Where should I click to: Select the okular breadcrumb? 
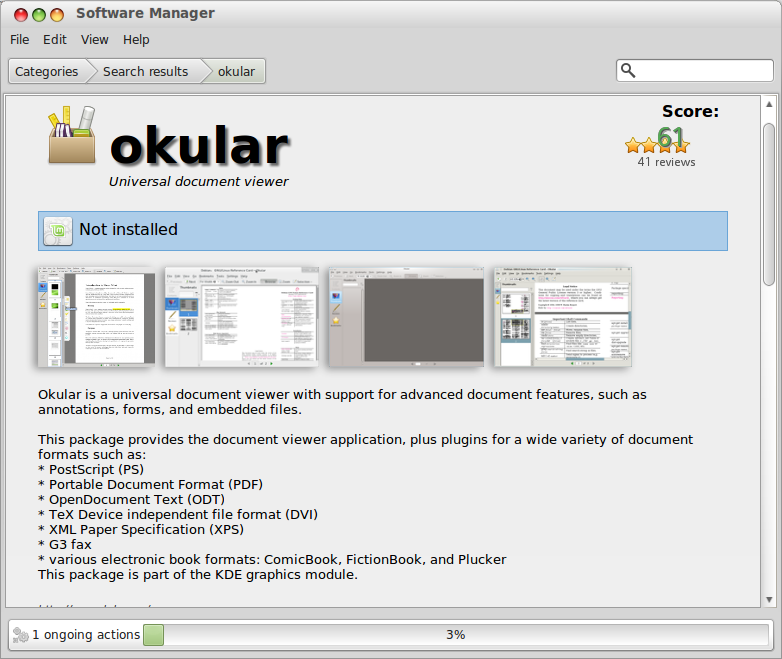pos(236,71)
